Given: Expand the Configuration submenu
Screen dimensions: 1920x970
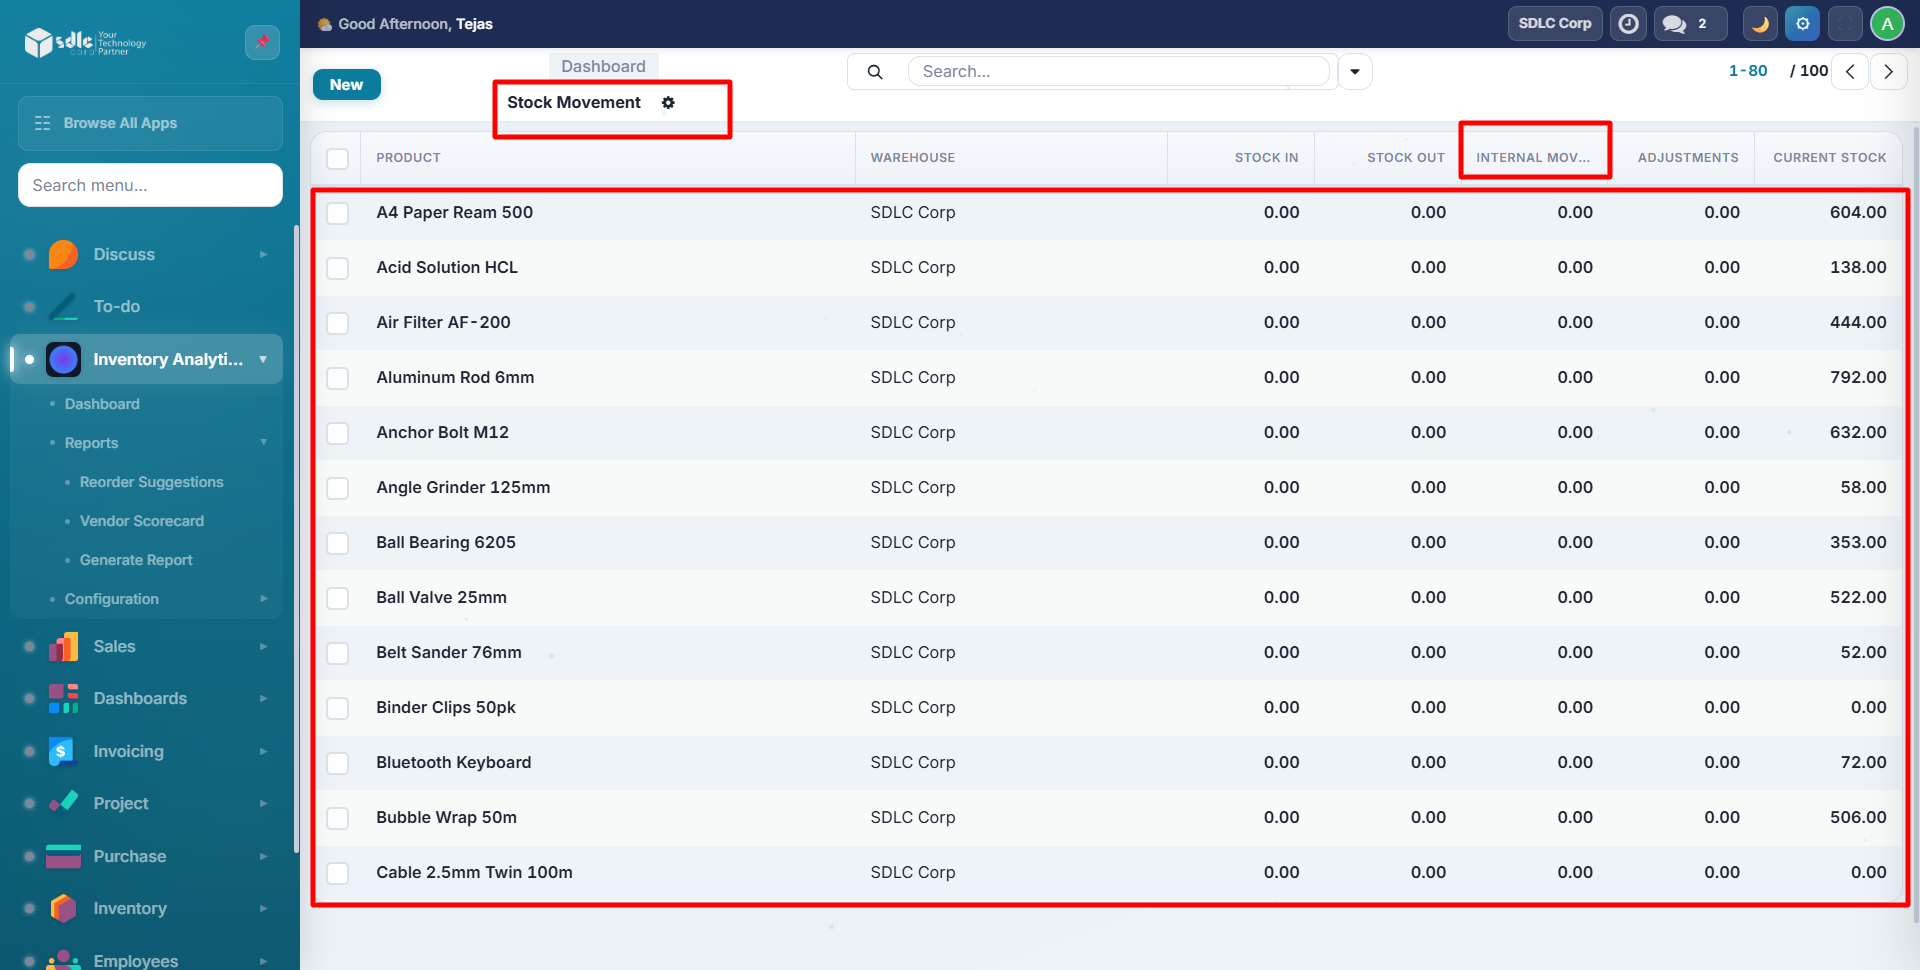Looking at the screenshot, I should 264,599.
